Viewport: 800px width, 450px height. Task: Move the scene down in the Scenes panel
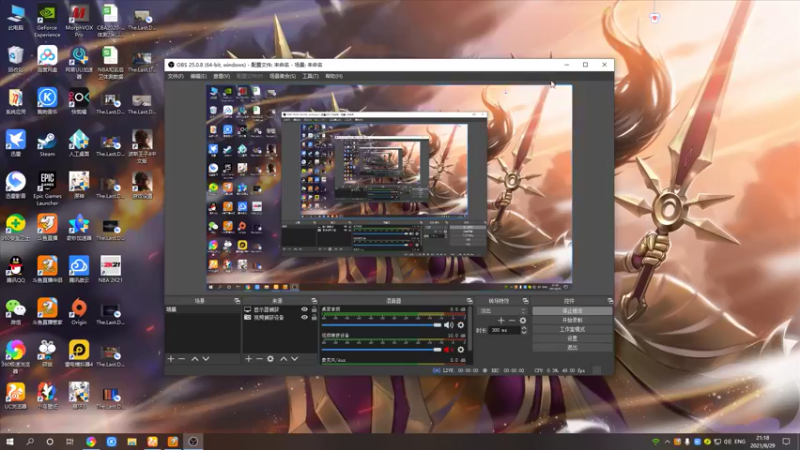[206, 359]
